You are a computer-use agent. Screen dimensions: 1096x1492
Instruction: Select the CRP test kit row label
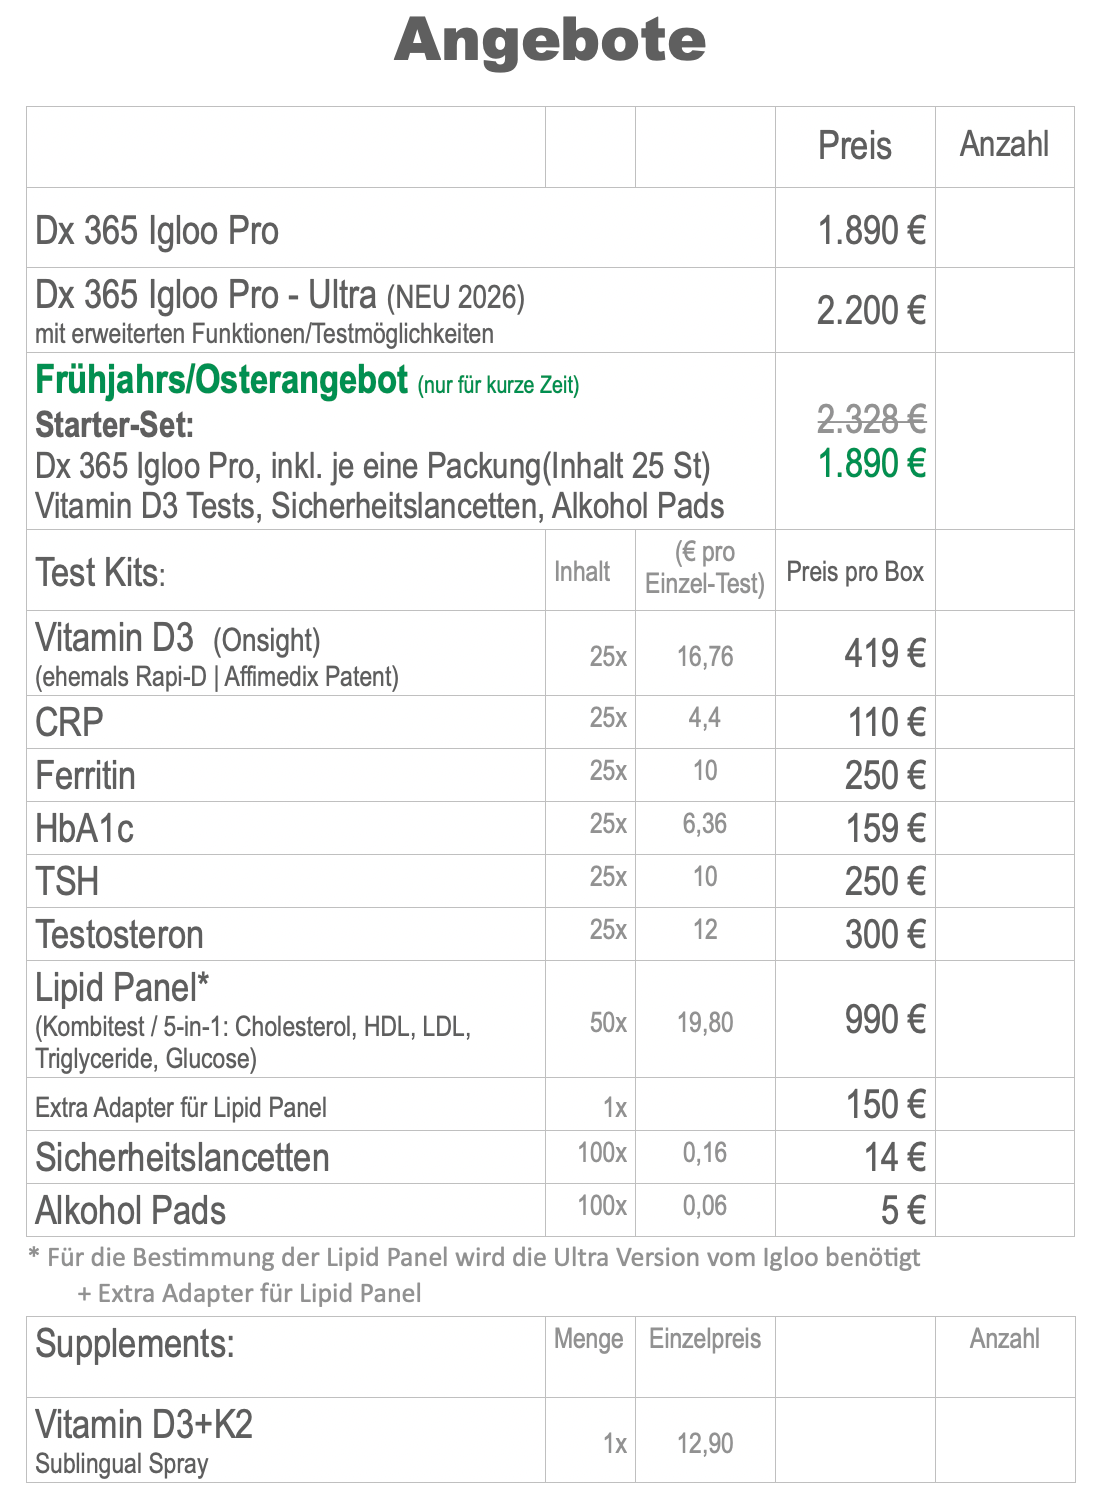(x=69, y=722)
